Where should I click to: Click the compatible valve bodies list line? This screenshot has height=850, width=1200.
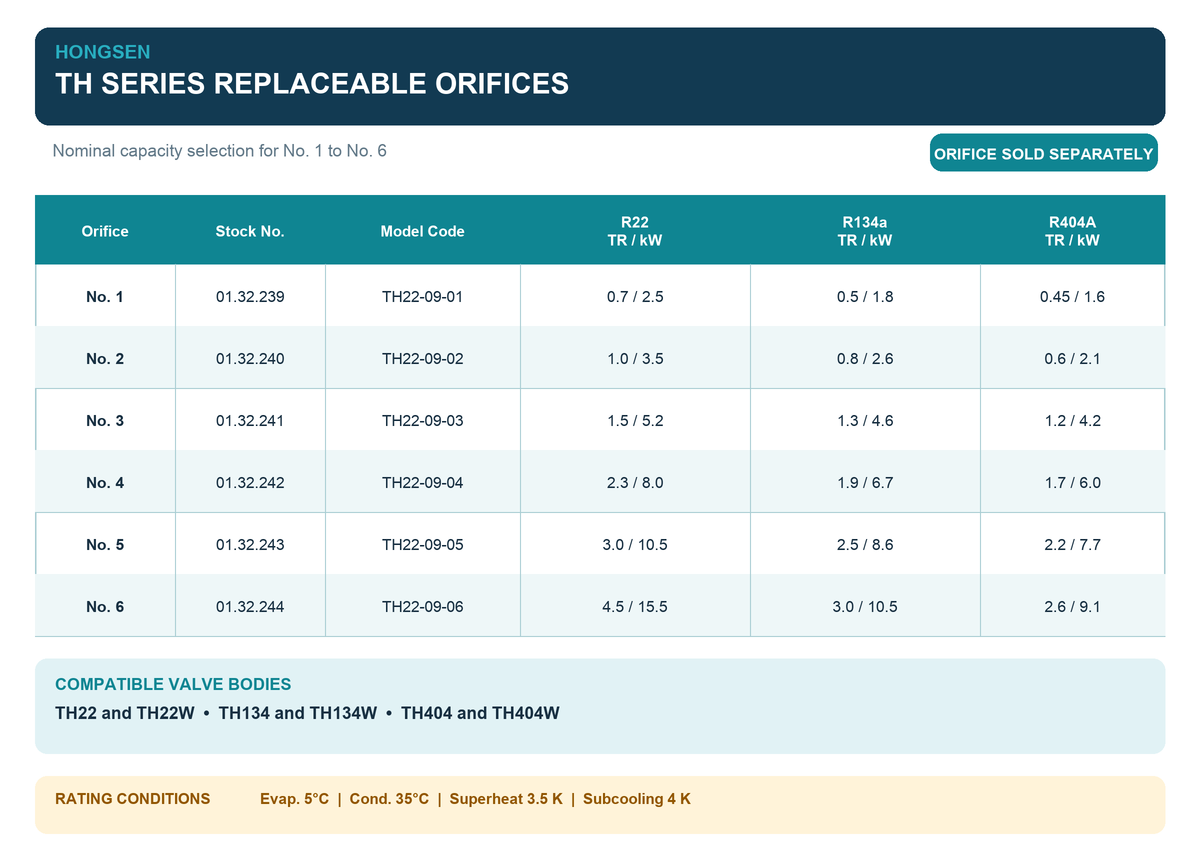click(x=307, y=714)
